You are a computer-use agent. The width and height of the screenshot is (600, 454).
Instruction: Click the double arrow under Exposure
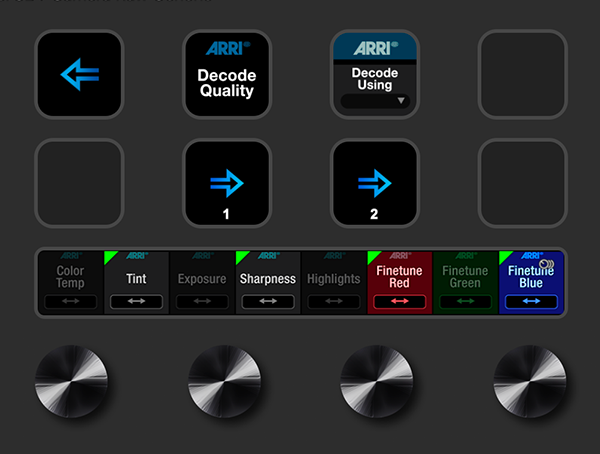pyautogui.click(x=202, y=301)
